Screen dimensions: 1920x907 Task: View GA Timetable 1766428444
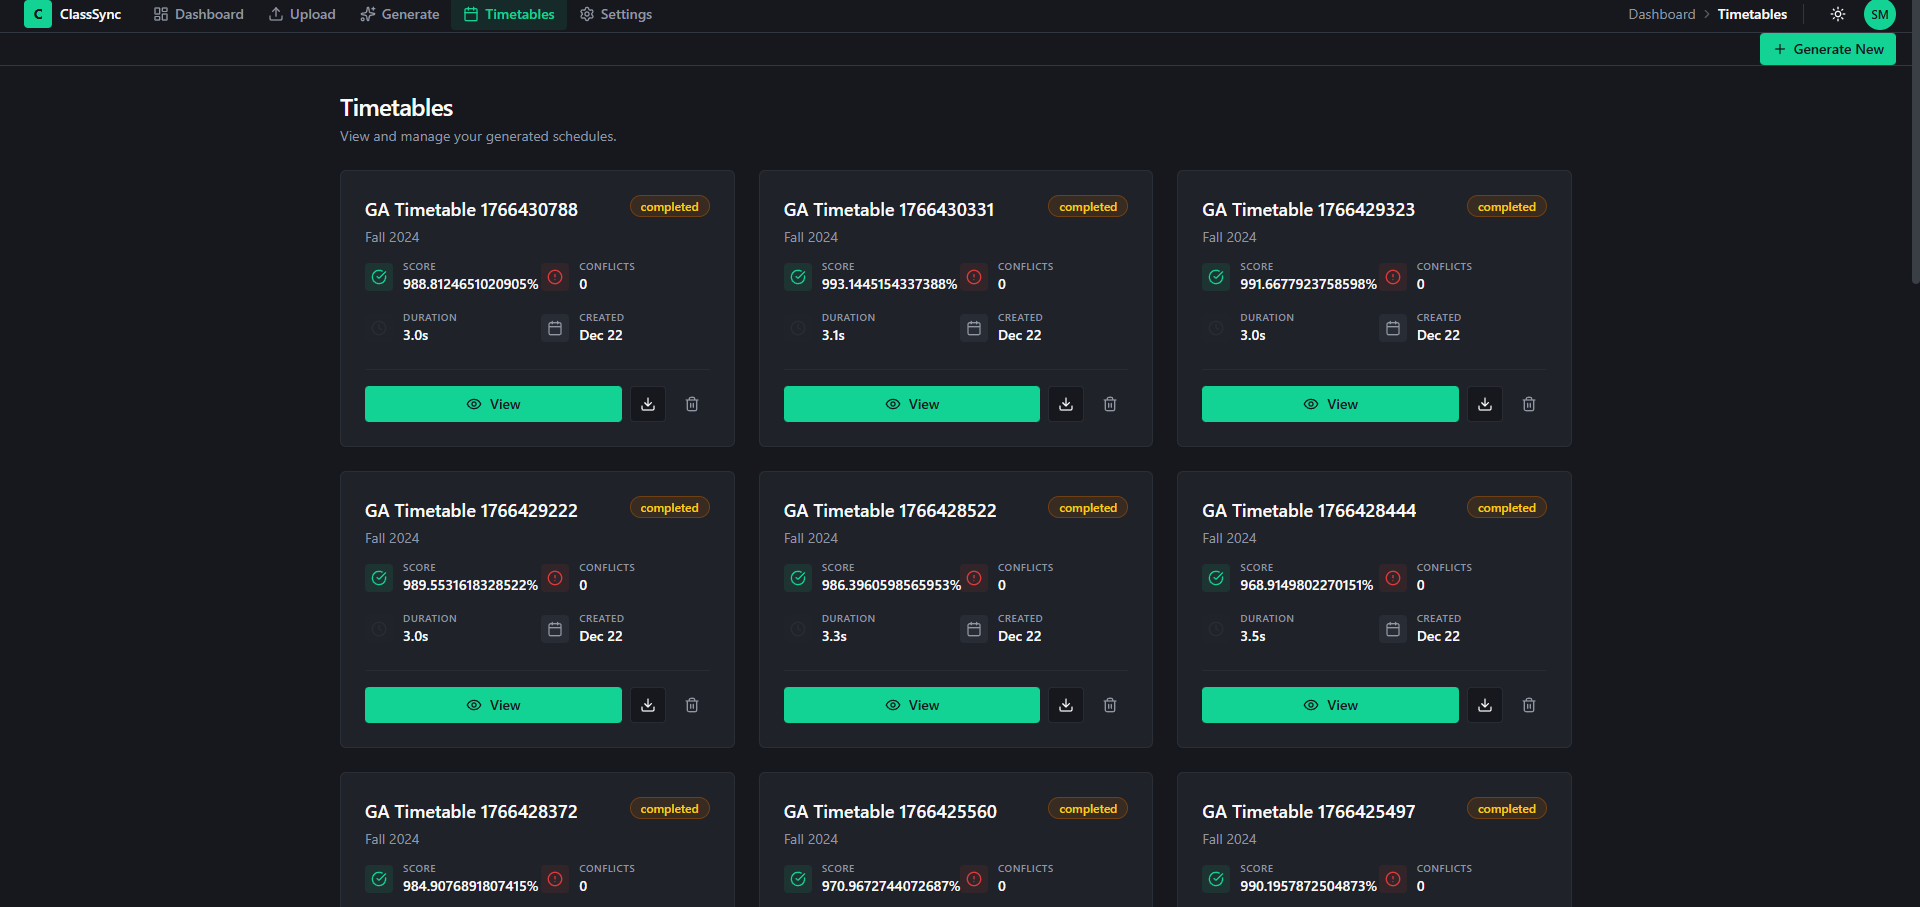coord(1330,705)
